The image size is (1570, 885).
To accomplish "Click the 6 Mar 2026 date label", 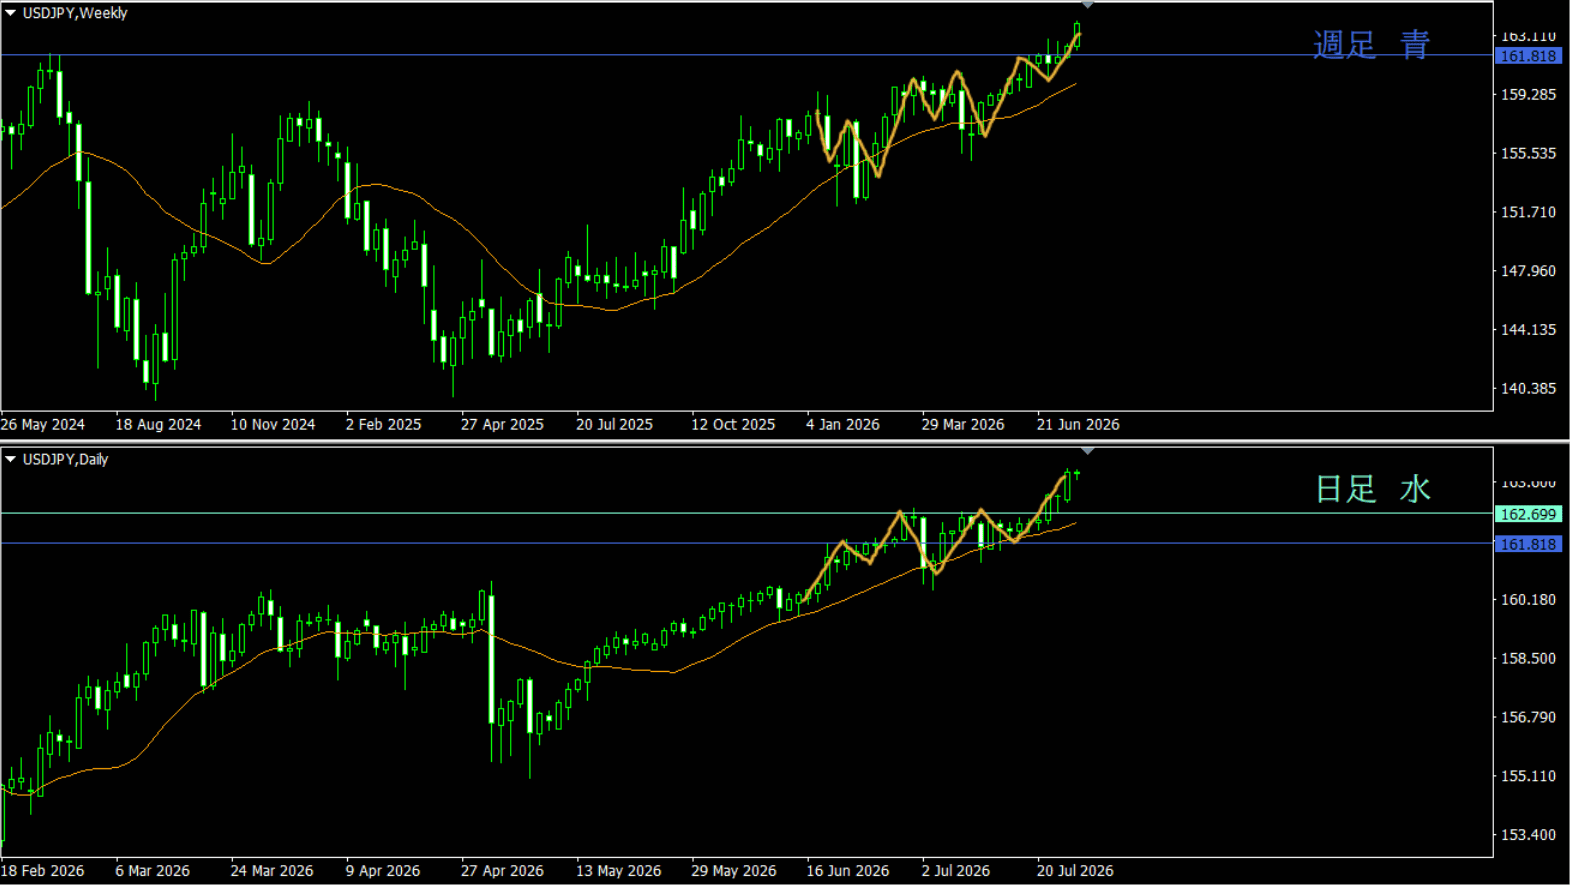I will 152,870.
